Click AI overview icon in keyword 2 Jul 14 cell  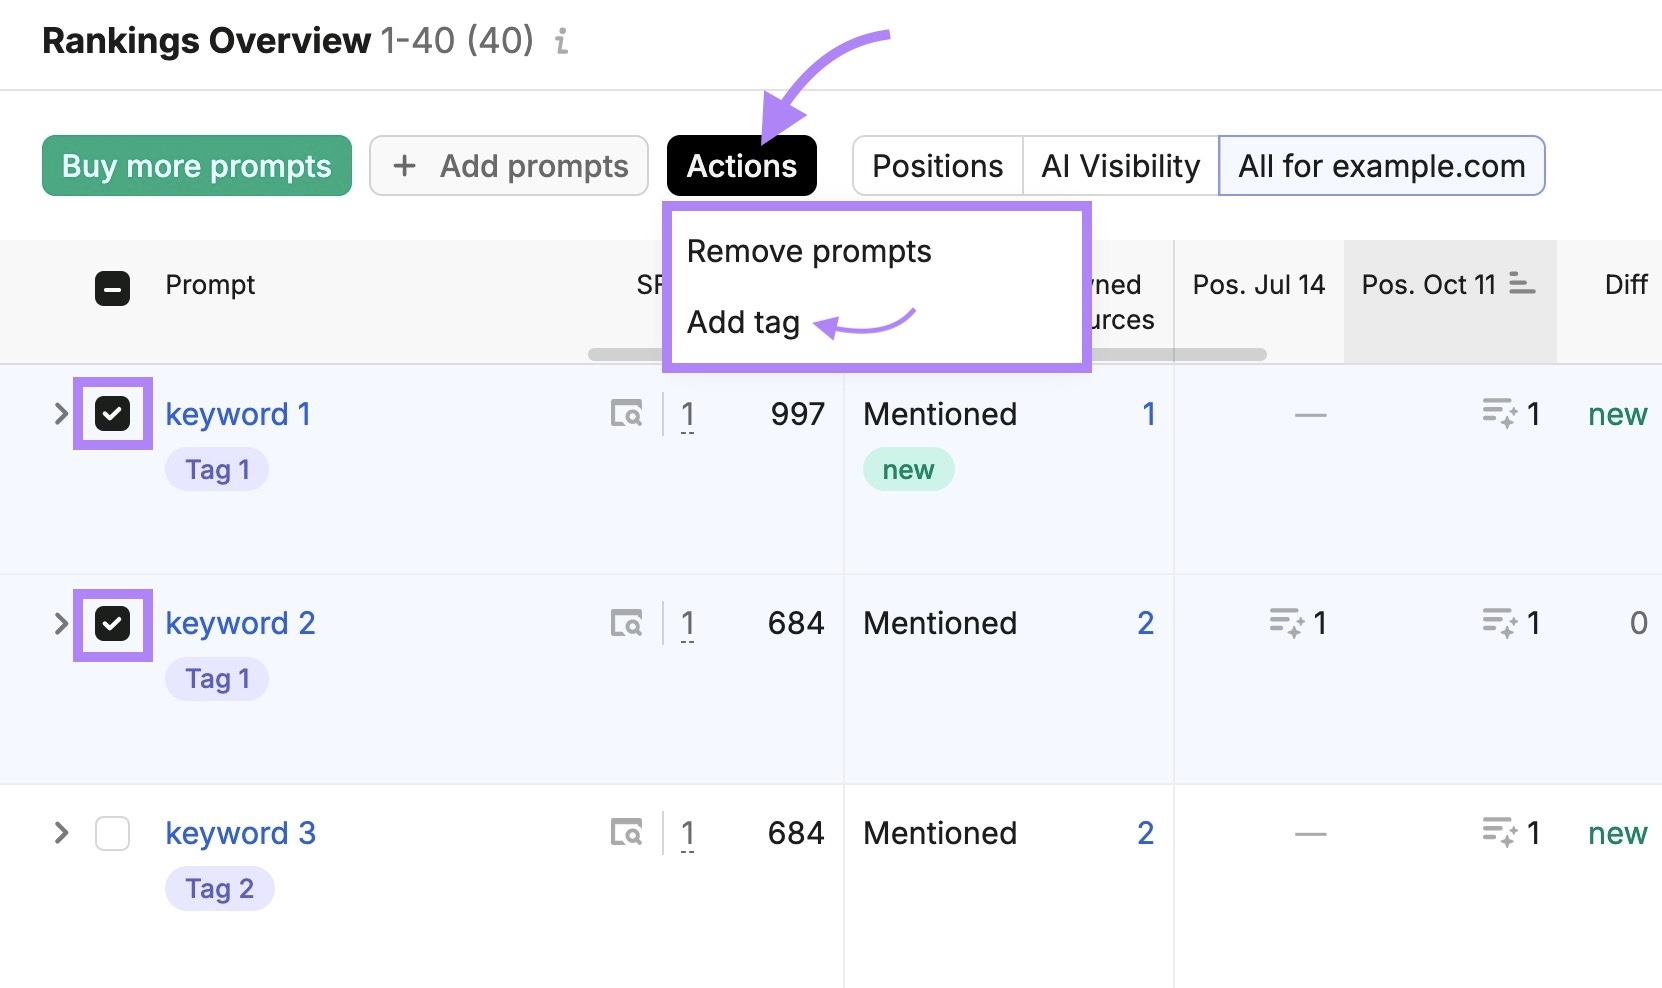pyautogui.click(x=1287, y=623)
